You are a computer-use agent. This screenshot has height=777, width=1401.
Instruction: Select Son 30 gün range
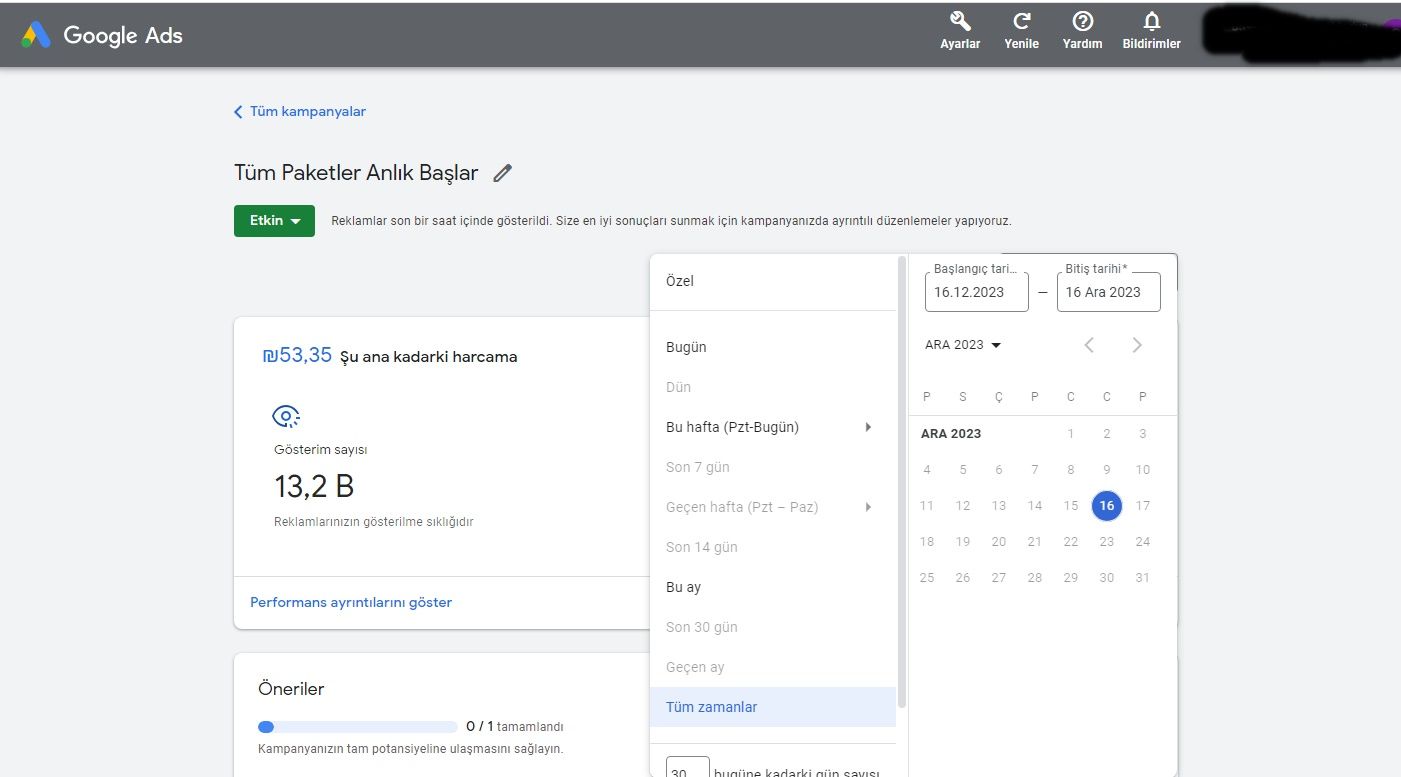(773, 627)
